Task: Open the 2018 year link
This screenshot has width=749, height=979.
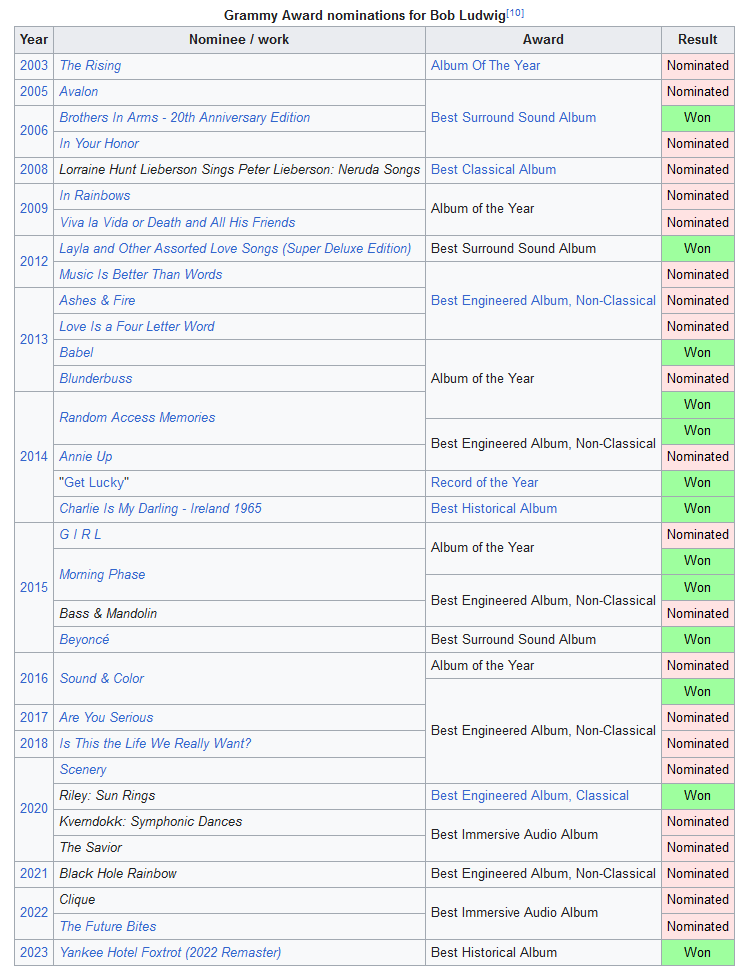Action: [34, 744]
